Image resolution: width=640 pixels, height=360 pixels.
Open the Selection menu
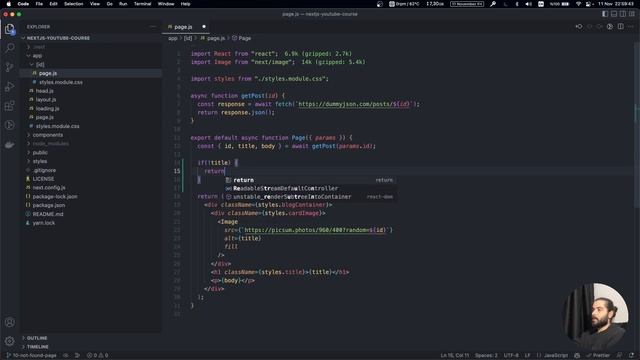[73, 4]
